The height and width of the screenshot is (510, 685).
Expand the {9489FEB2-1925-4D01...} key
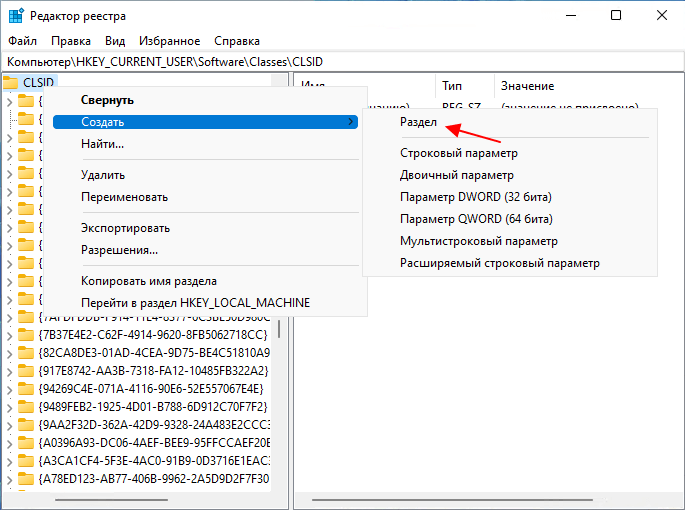coord(9,408)
